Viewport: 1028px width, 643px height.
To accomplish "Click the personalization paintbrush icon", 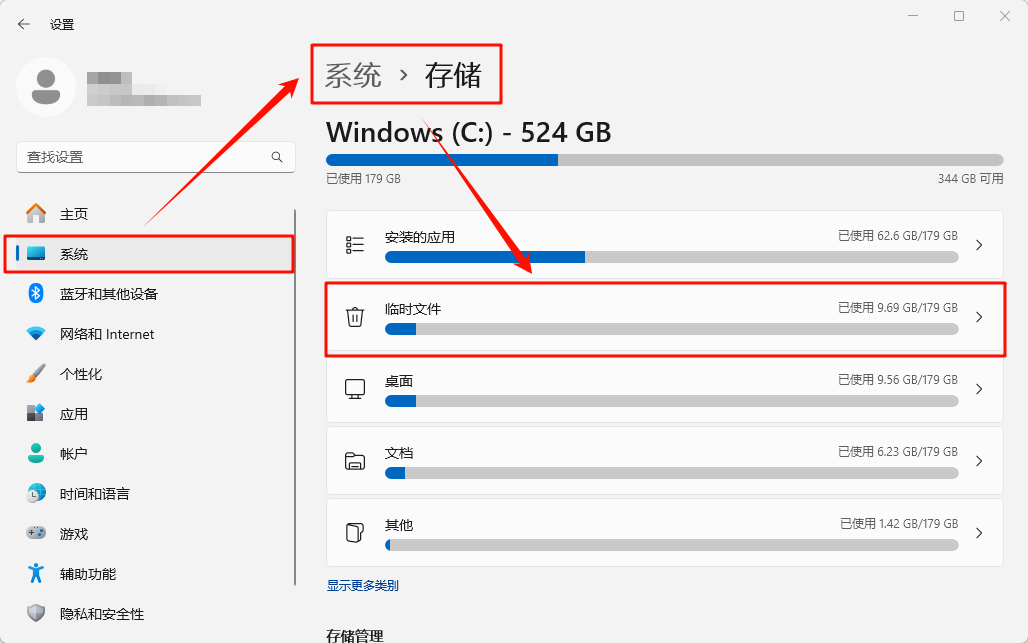I will coord(36,374).
